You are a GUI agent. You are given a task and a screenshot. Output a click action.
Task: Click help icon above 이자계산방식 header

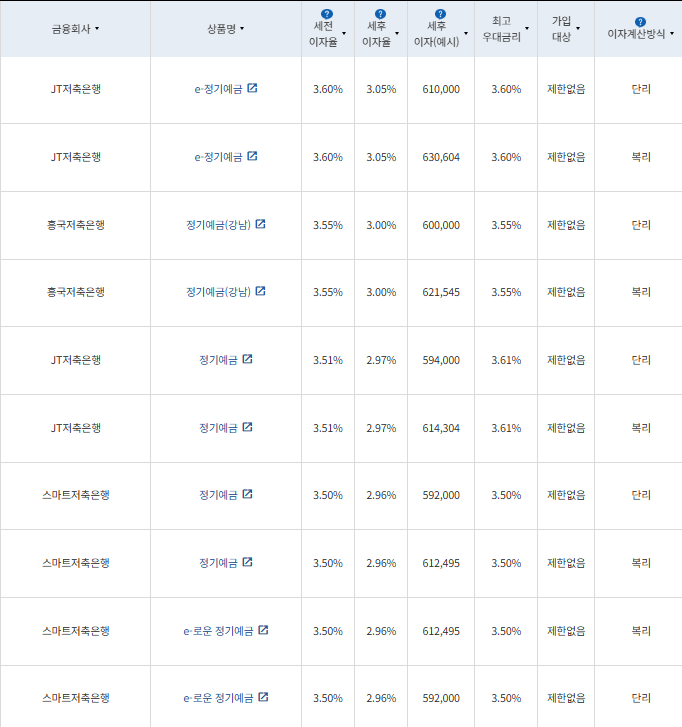click(x=640, y=22)
